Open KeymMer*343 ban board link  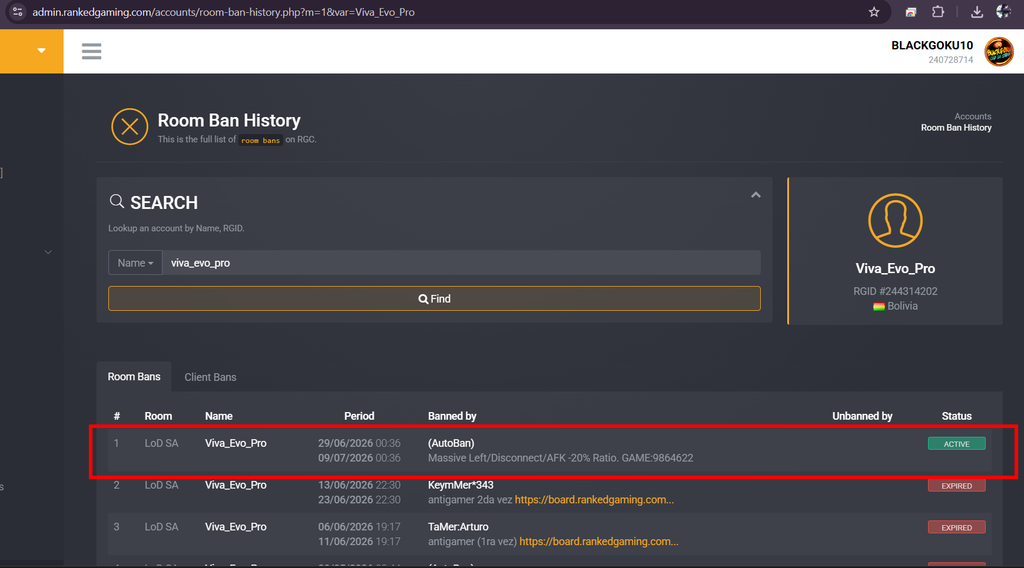tap(594, 499)
